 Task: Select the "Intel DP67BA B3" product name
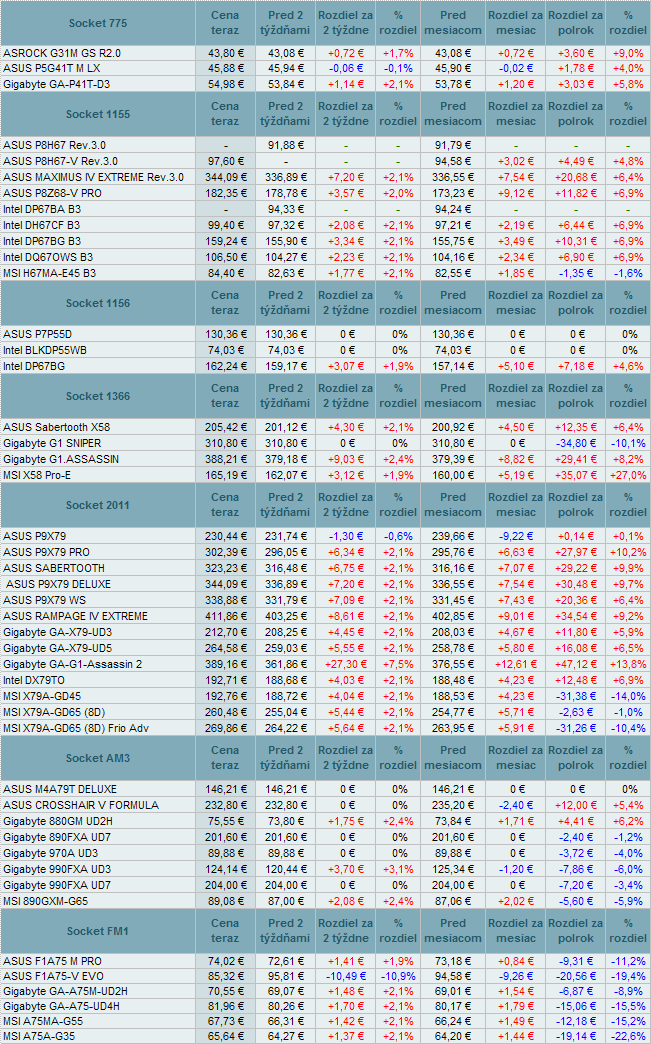pos(42,209)
